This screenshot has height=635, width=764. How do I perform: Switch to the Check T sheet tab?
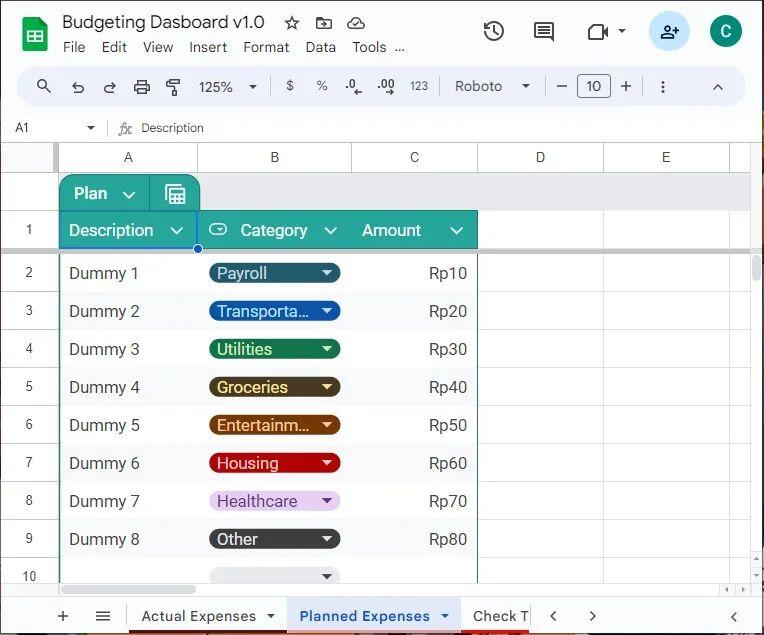(500, 616)
